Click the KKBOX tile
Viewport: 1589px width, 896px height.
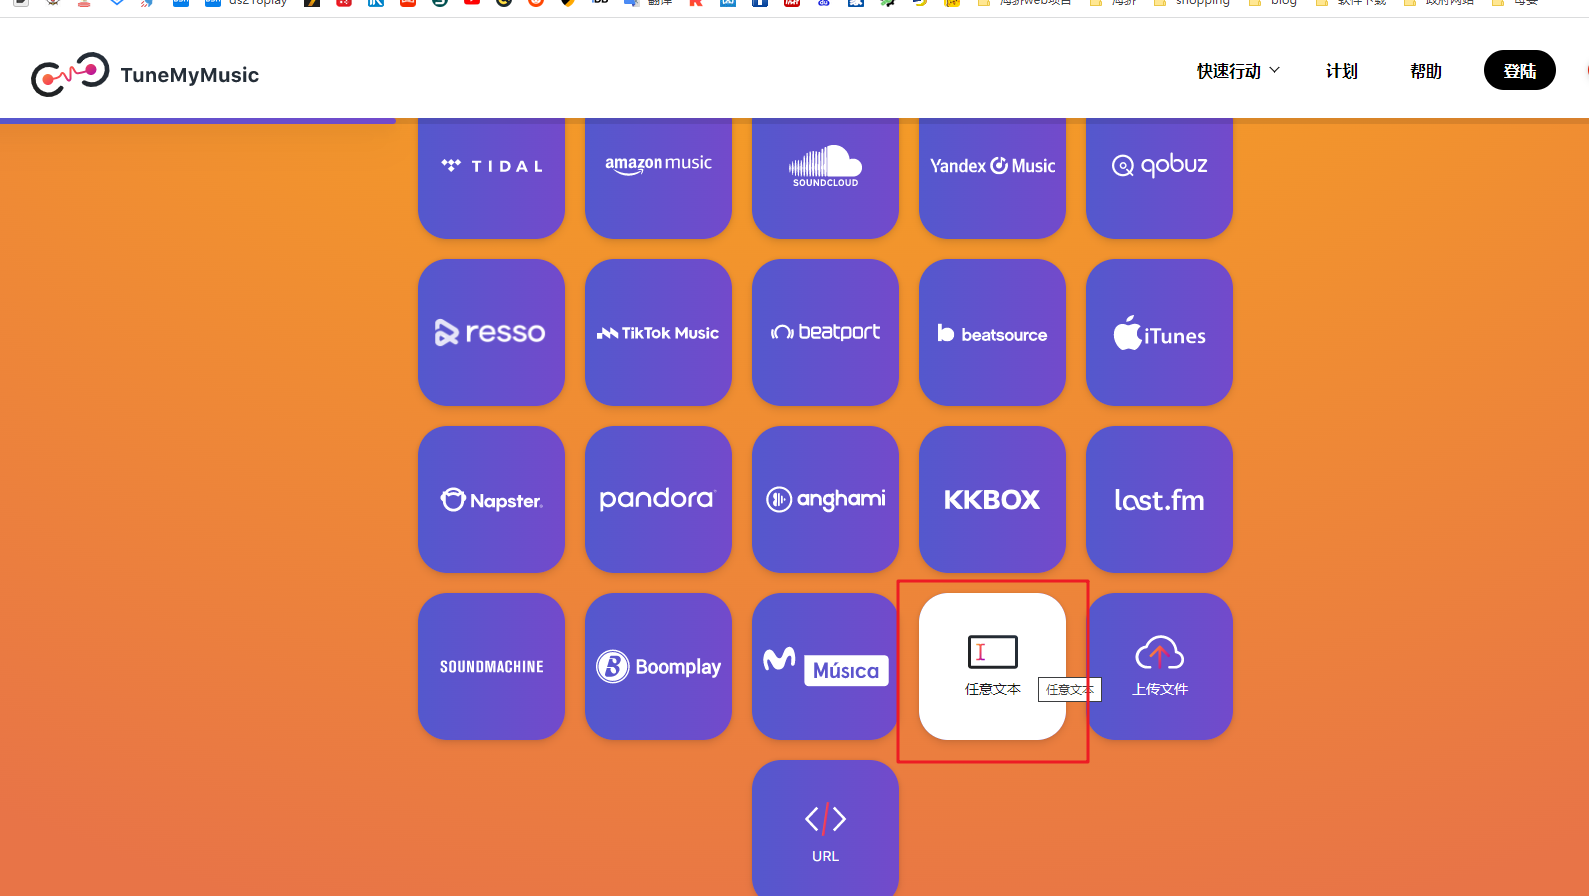(x=992, y=499)
